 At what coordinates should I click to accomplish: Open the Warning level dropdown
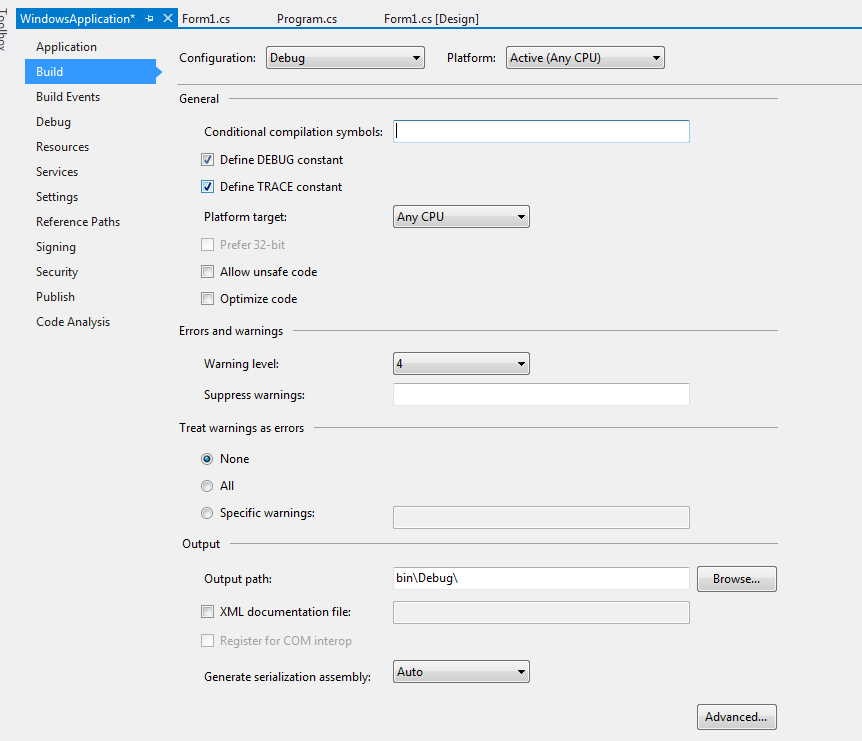pyautogui.click(x=461, y=364)
